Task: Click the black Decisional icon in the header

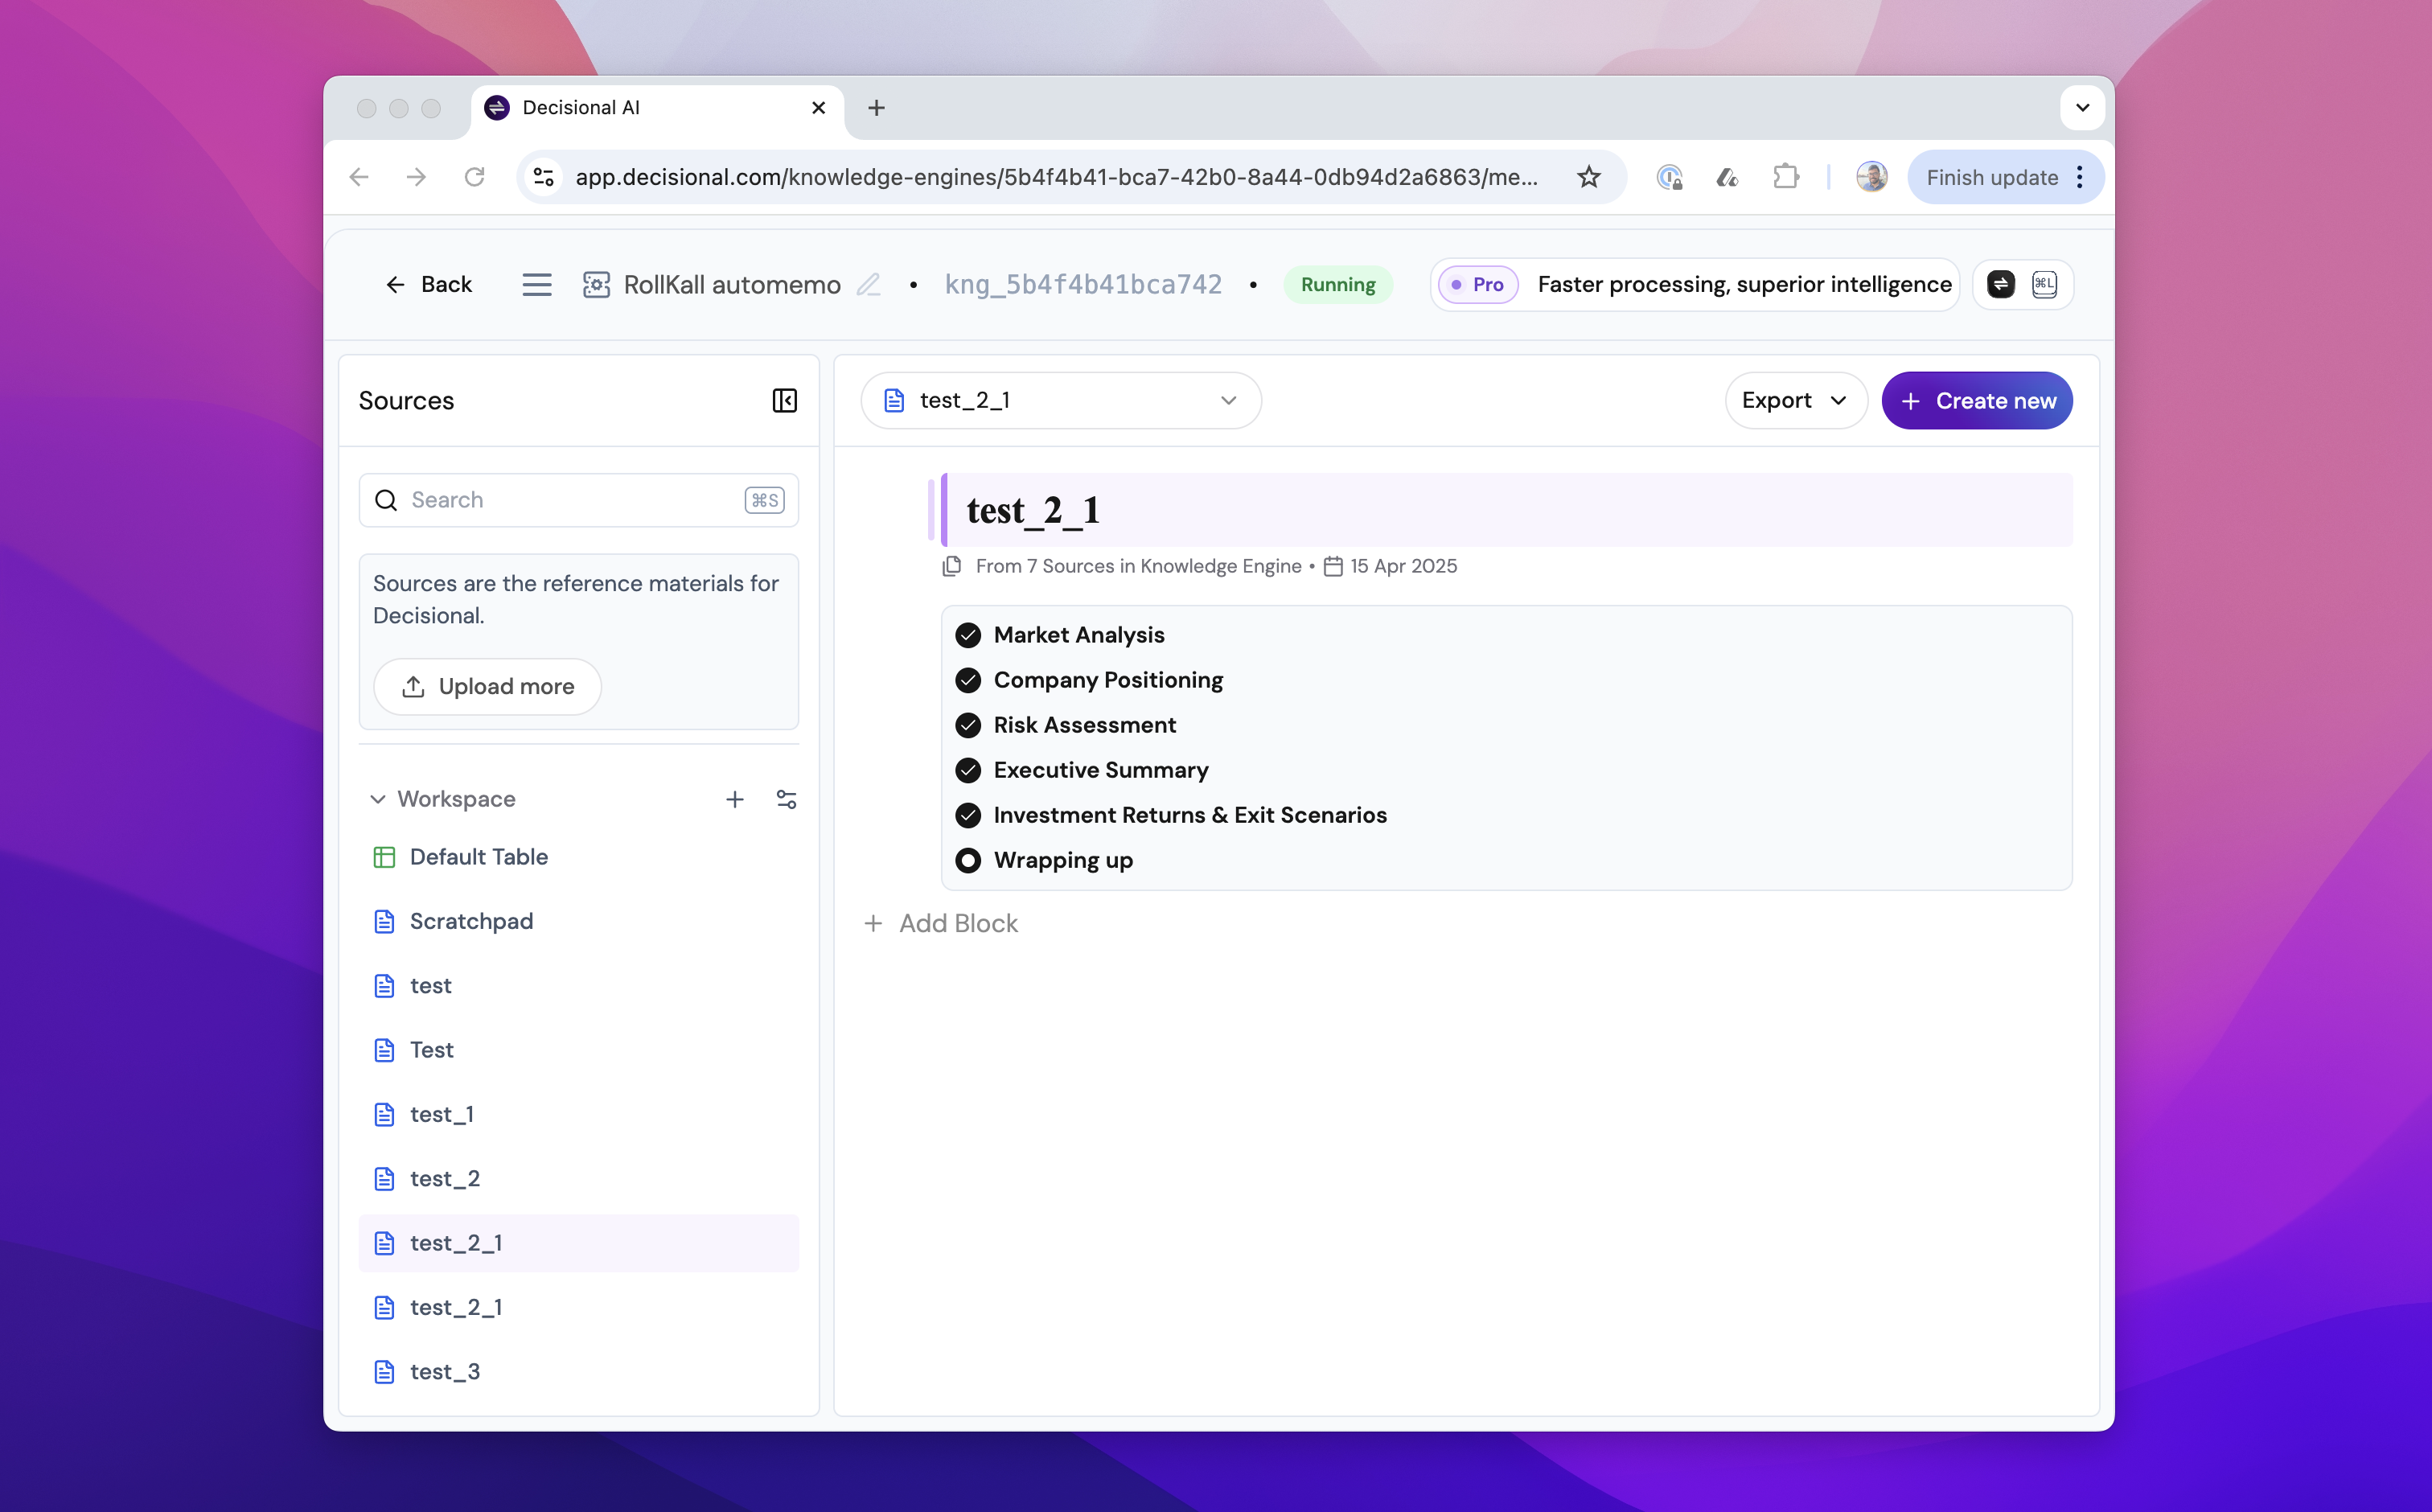Action: (2000, 285)
